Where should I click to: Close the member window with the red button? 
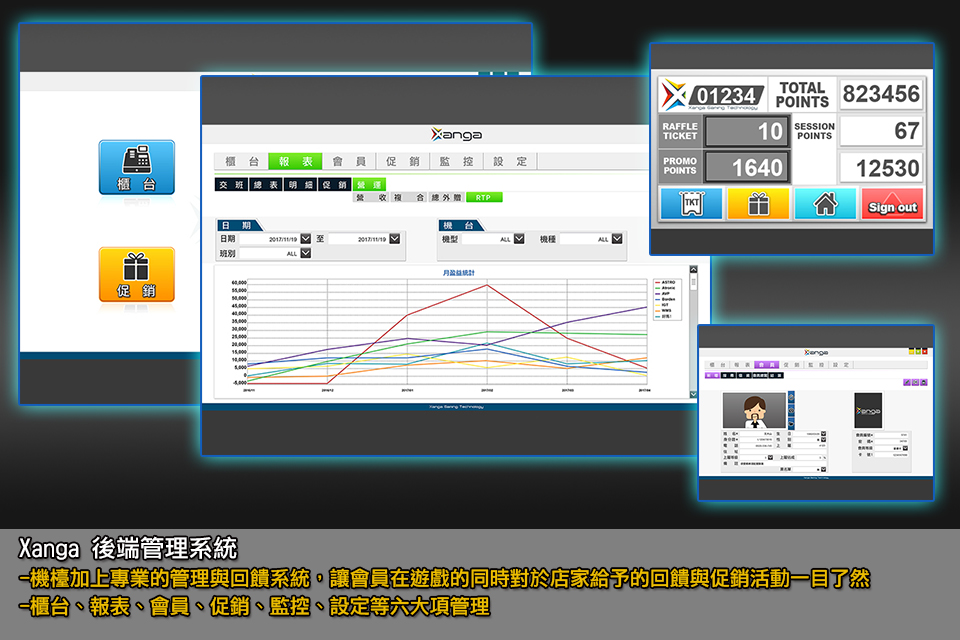tap(924, 352)
